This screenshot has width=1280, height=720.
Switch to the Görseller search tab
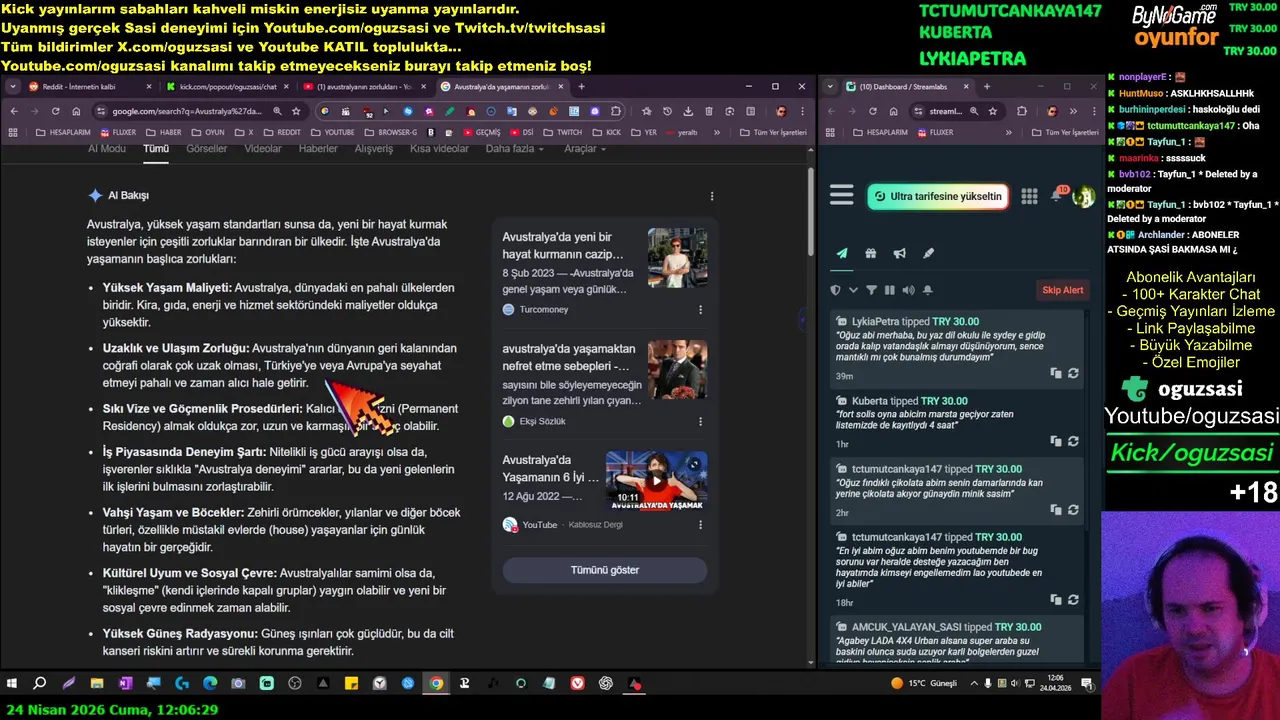click(206, 149)
